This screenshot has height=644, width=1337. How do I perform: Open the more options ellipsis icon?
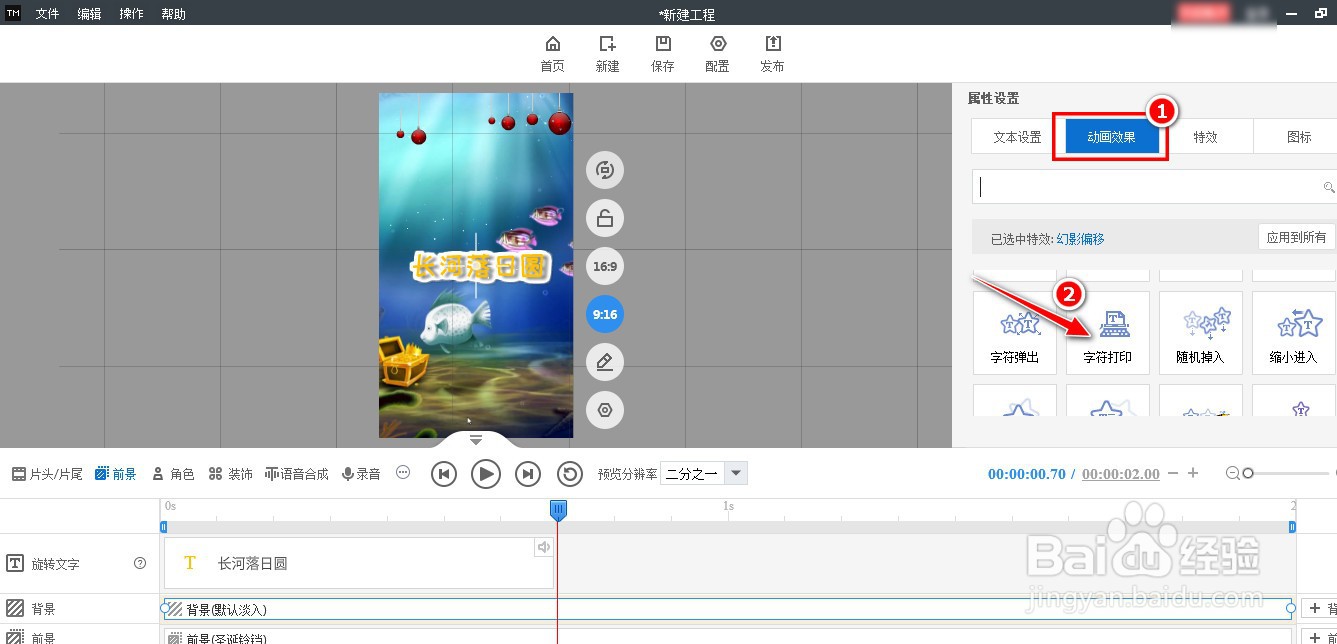click(403, 472)
